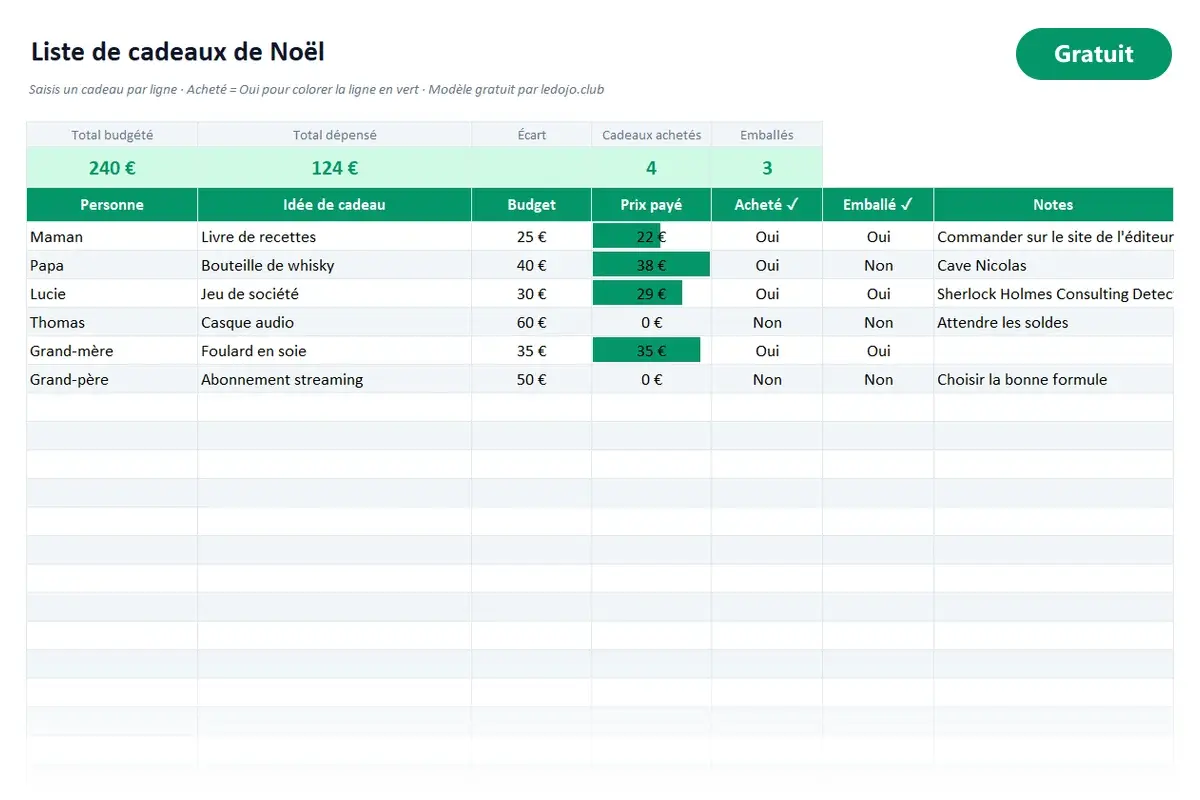Screen dimensions: 1200x800
Task: Select the Casque audio gift cell
Action: [x=334, y=322]
